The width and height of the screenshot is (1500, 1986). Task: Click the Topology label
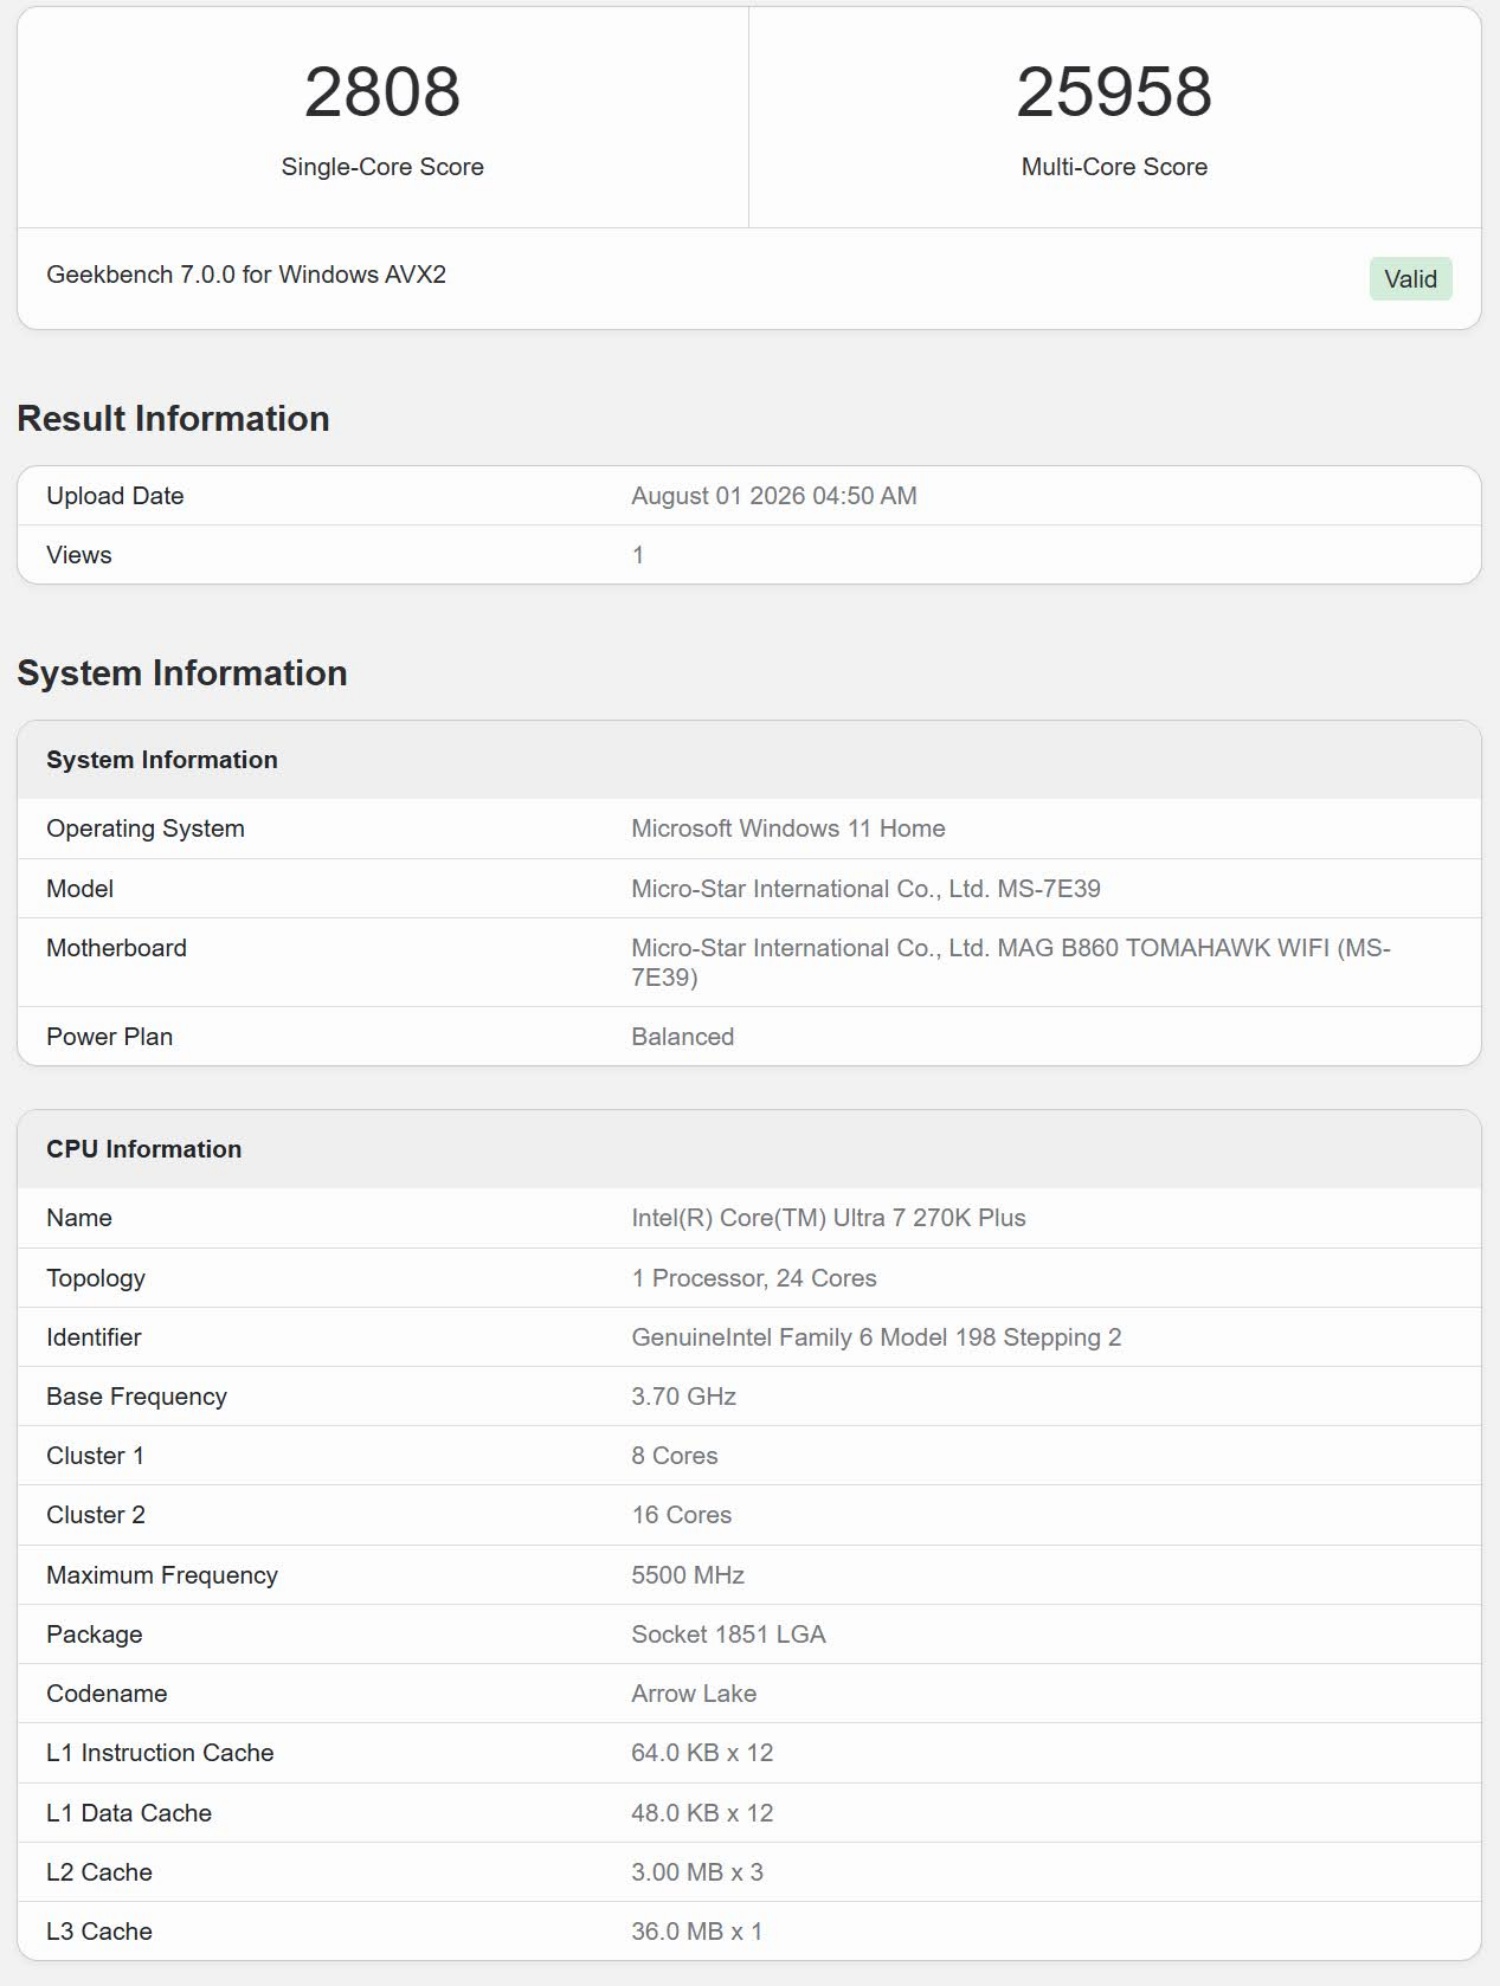coord(96,1278)
